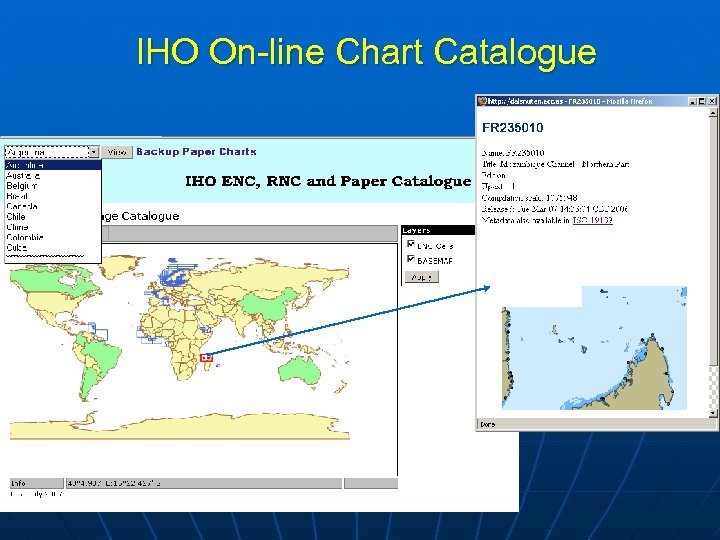Toggle the BASEMAP layer checkbox
The height and width of the screenshot is (540, 720).
coord(411,259)
